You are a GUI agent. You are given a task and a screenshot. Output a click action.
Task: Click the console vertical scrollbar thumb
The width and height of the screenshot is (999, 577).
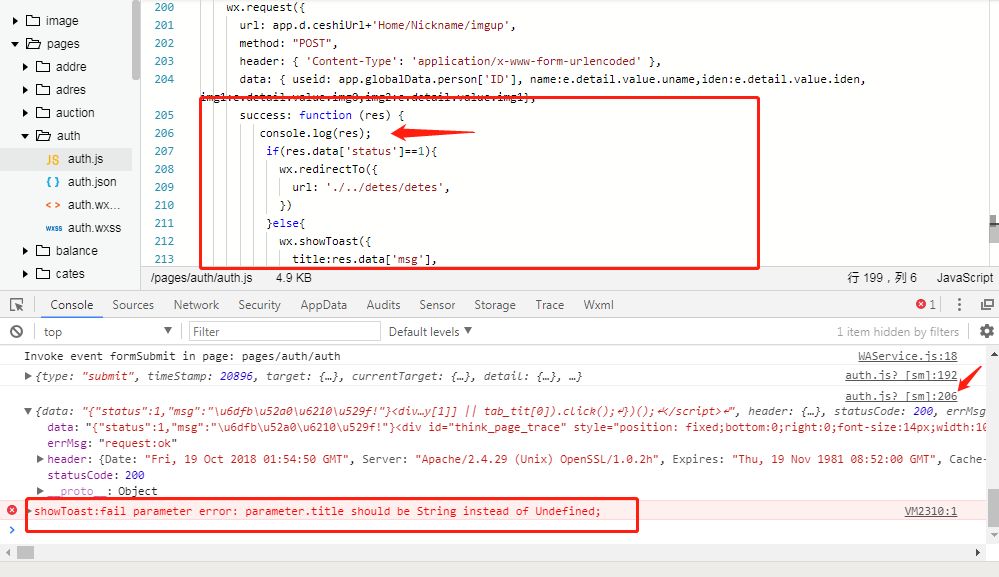point(993,507)
